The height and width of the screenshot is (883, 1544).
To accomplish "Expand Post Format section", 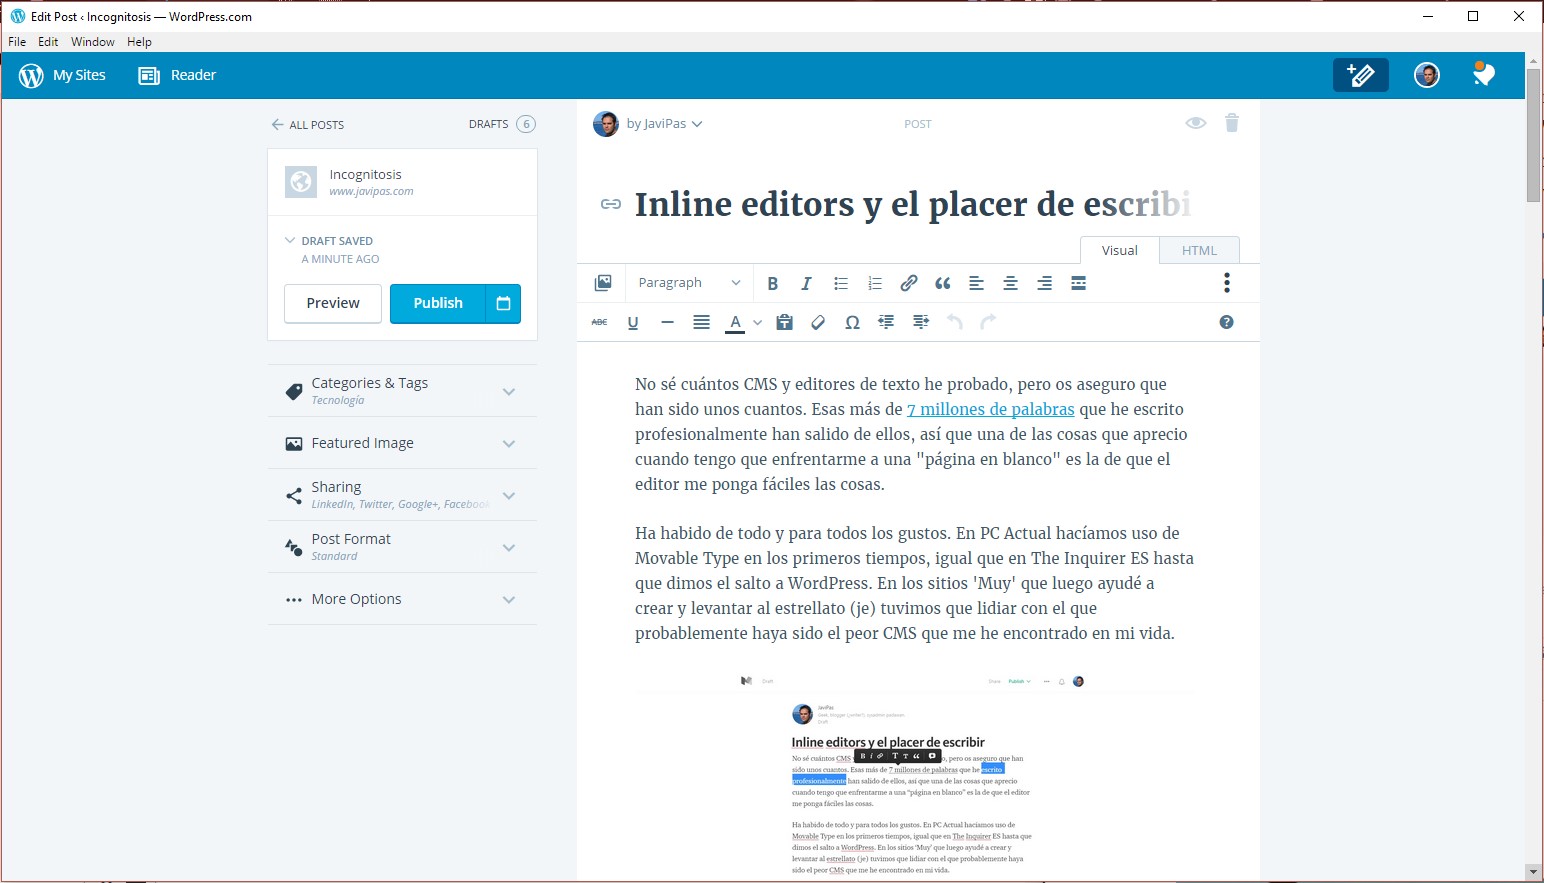I will tap(402, 547).
